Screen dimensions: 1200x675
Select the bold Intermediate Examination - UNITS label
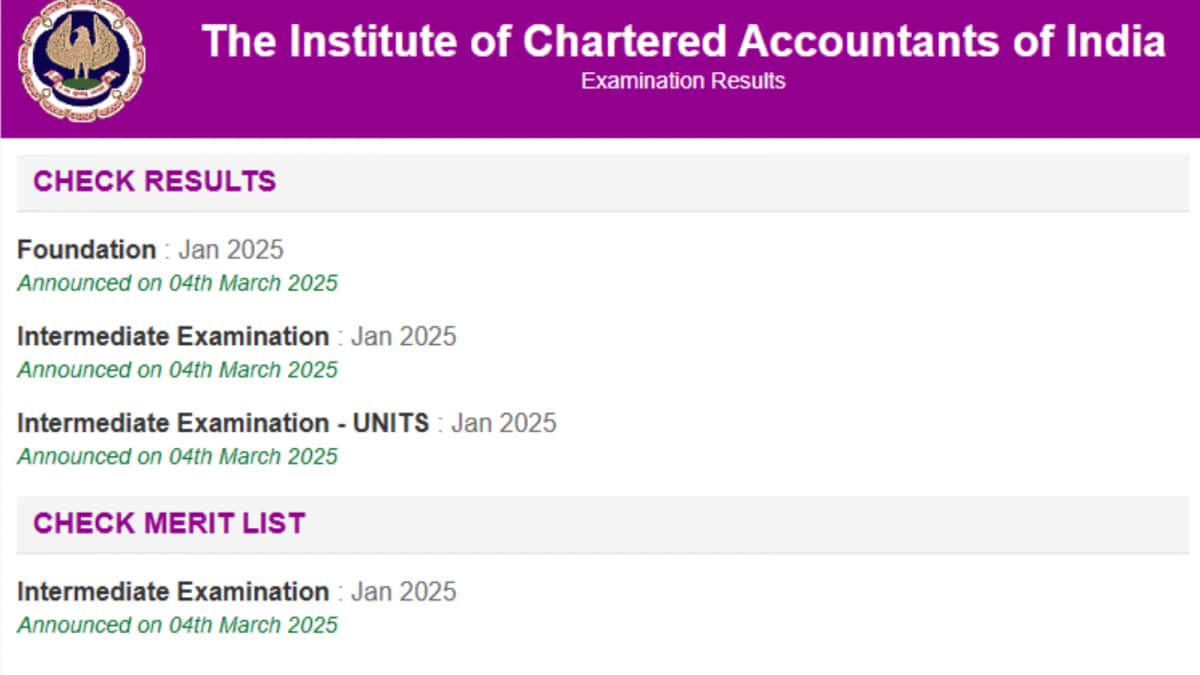click(223, 423)
